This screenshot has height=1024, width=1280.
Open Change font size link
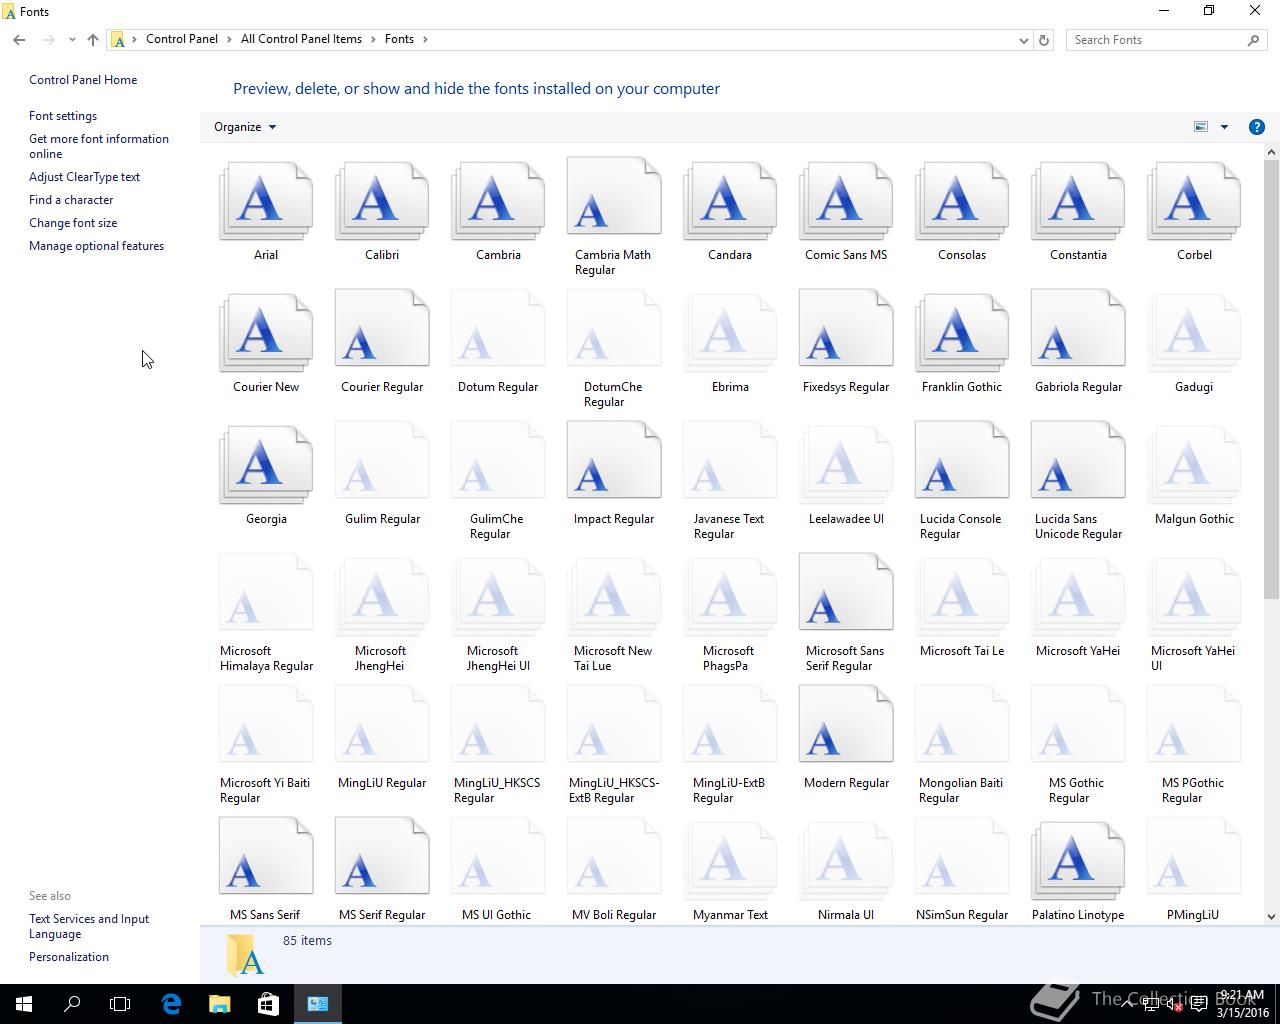(x=73, y=223)
